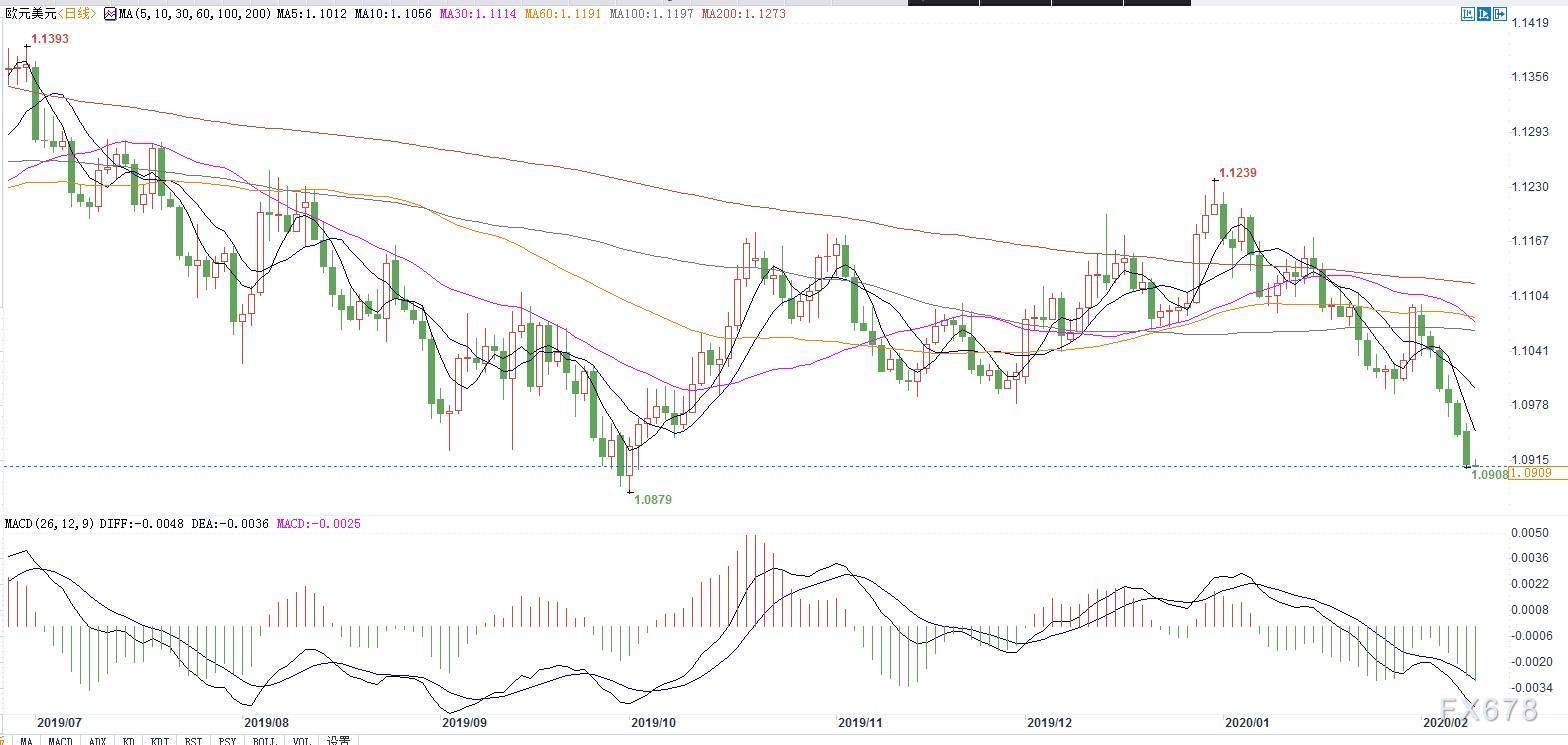The width and height of the screenshot is (1568, 745).
Task: Click the MA200:1.1273 value
Action: point(744,14)
